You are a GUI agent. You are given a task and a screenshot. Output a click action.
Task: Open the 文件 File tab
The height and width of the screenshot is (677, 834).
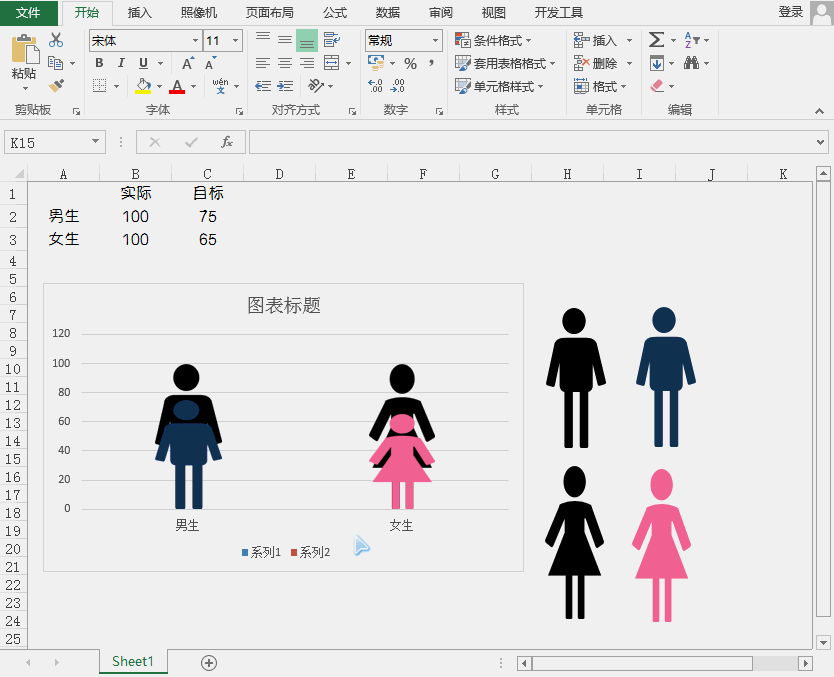[x=29, y=13]
